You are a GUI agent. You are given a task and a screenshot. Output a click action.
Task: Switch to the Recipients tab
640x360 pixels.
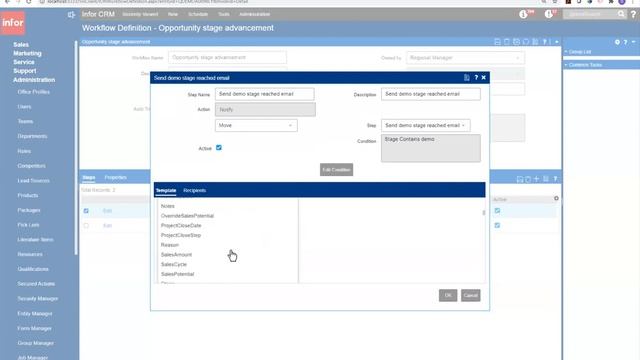194,191
